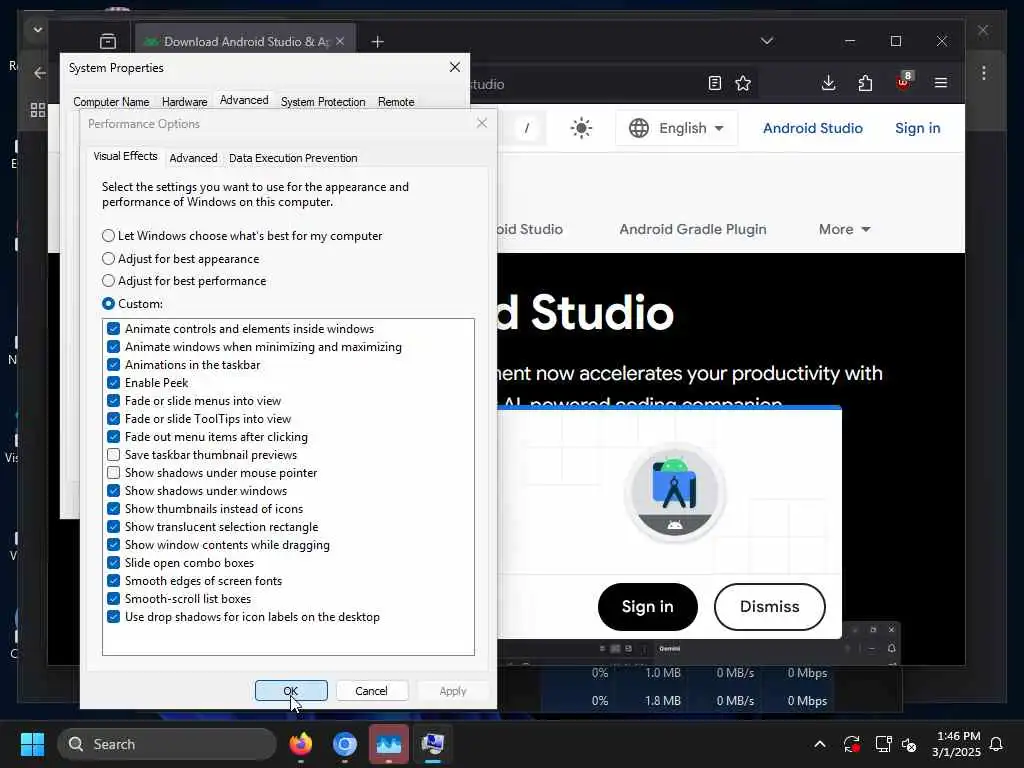Open the Firefox View icon beside the tab
1024x768 pixels.
pos(108,42)
